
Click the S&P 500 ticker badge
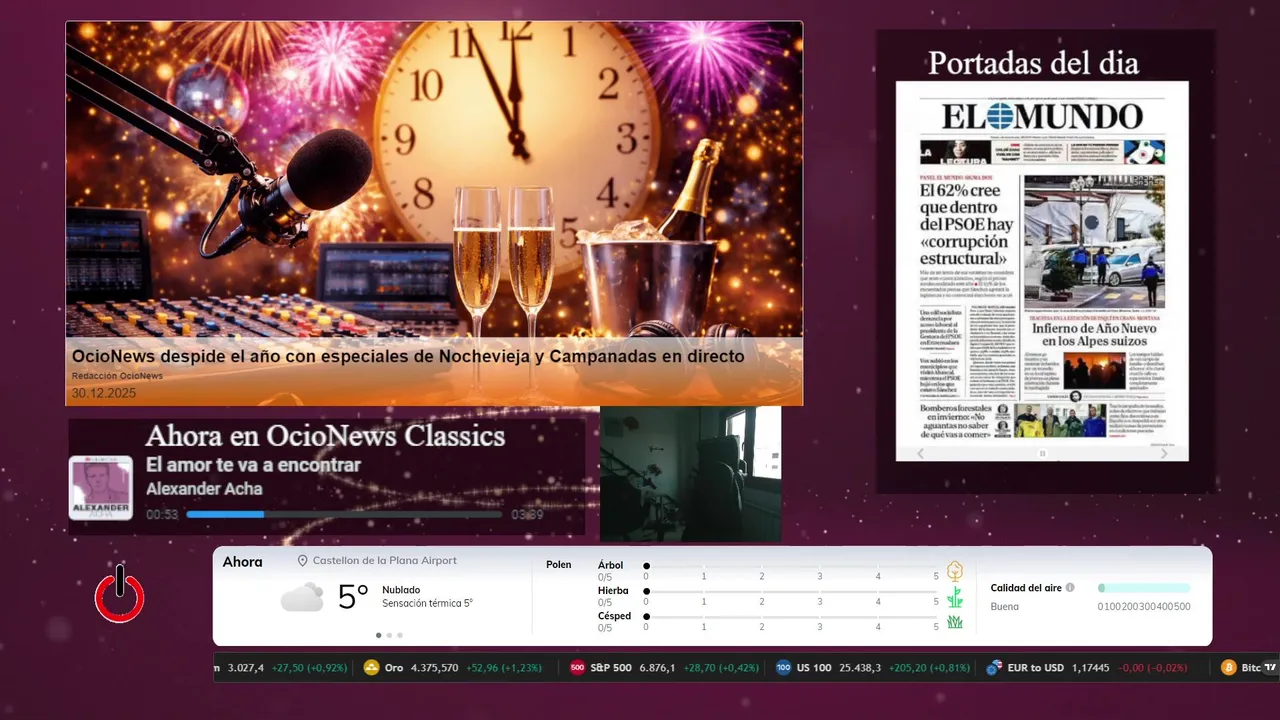[577, 668]
